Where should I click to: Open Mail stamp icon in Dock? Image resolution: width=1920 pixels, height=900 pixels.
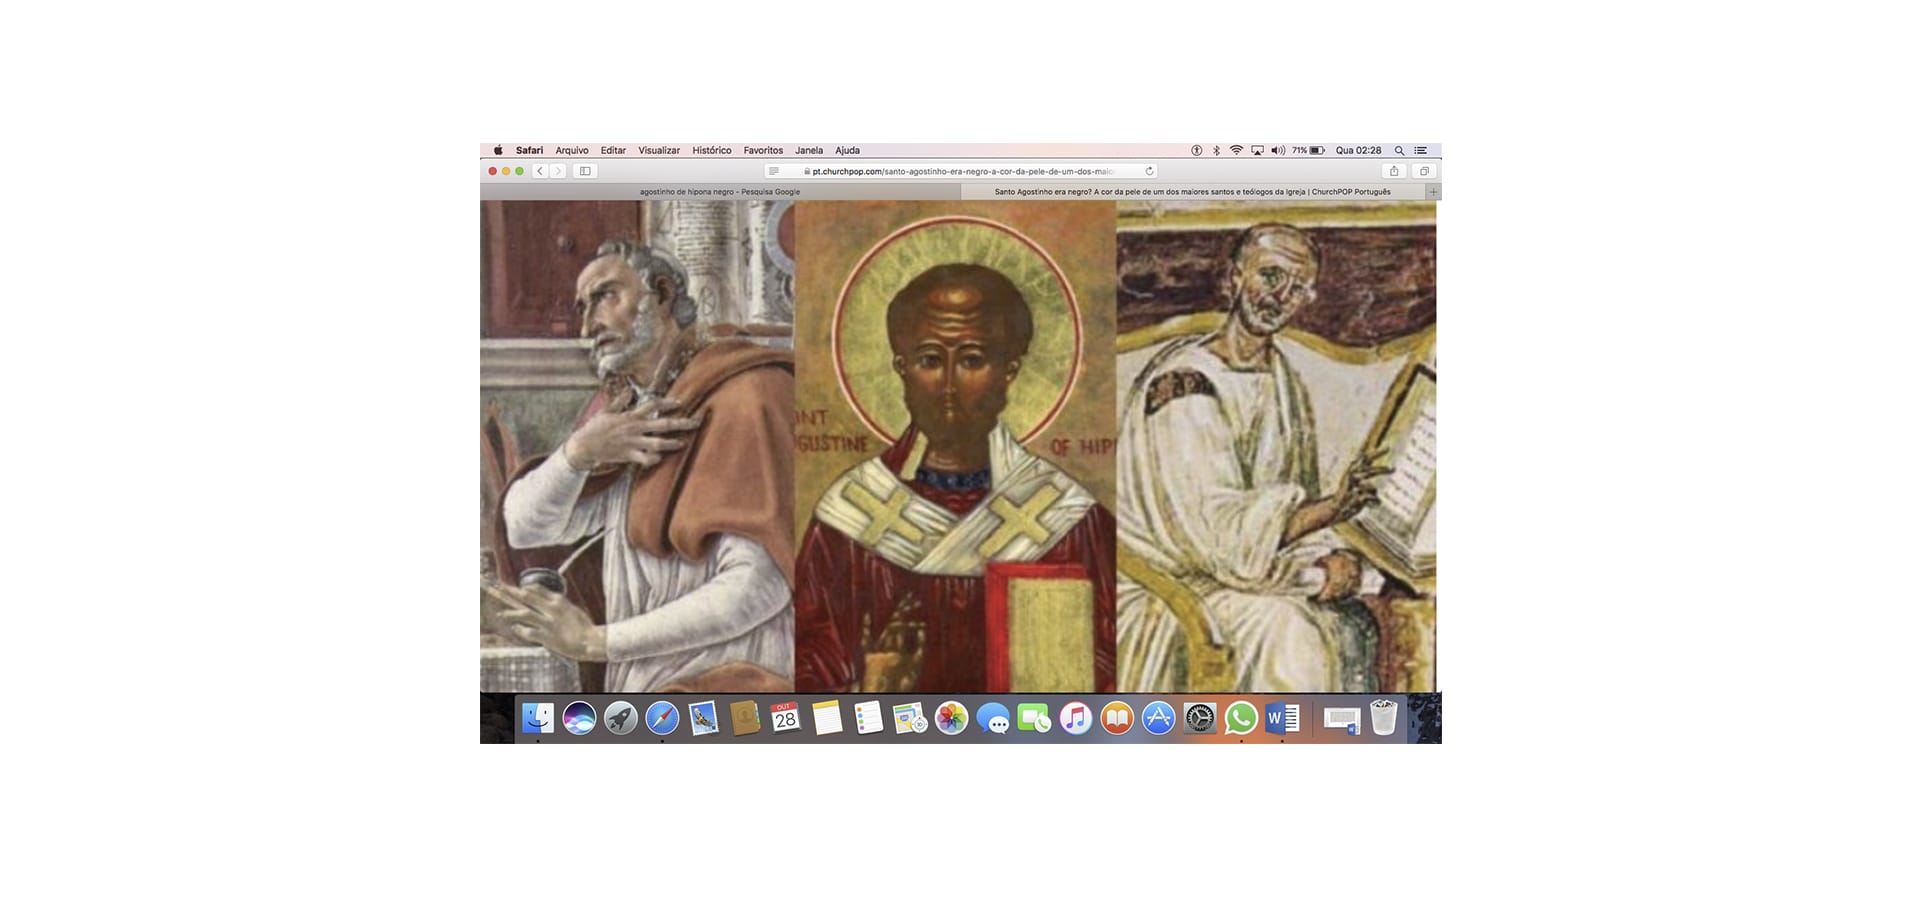click(x=704, y=718)
